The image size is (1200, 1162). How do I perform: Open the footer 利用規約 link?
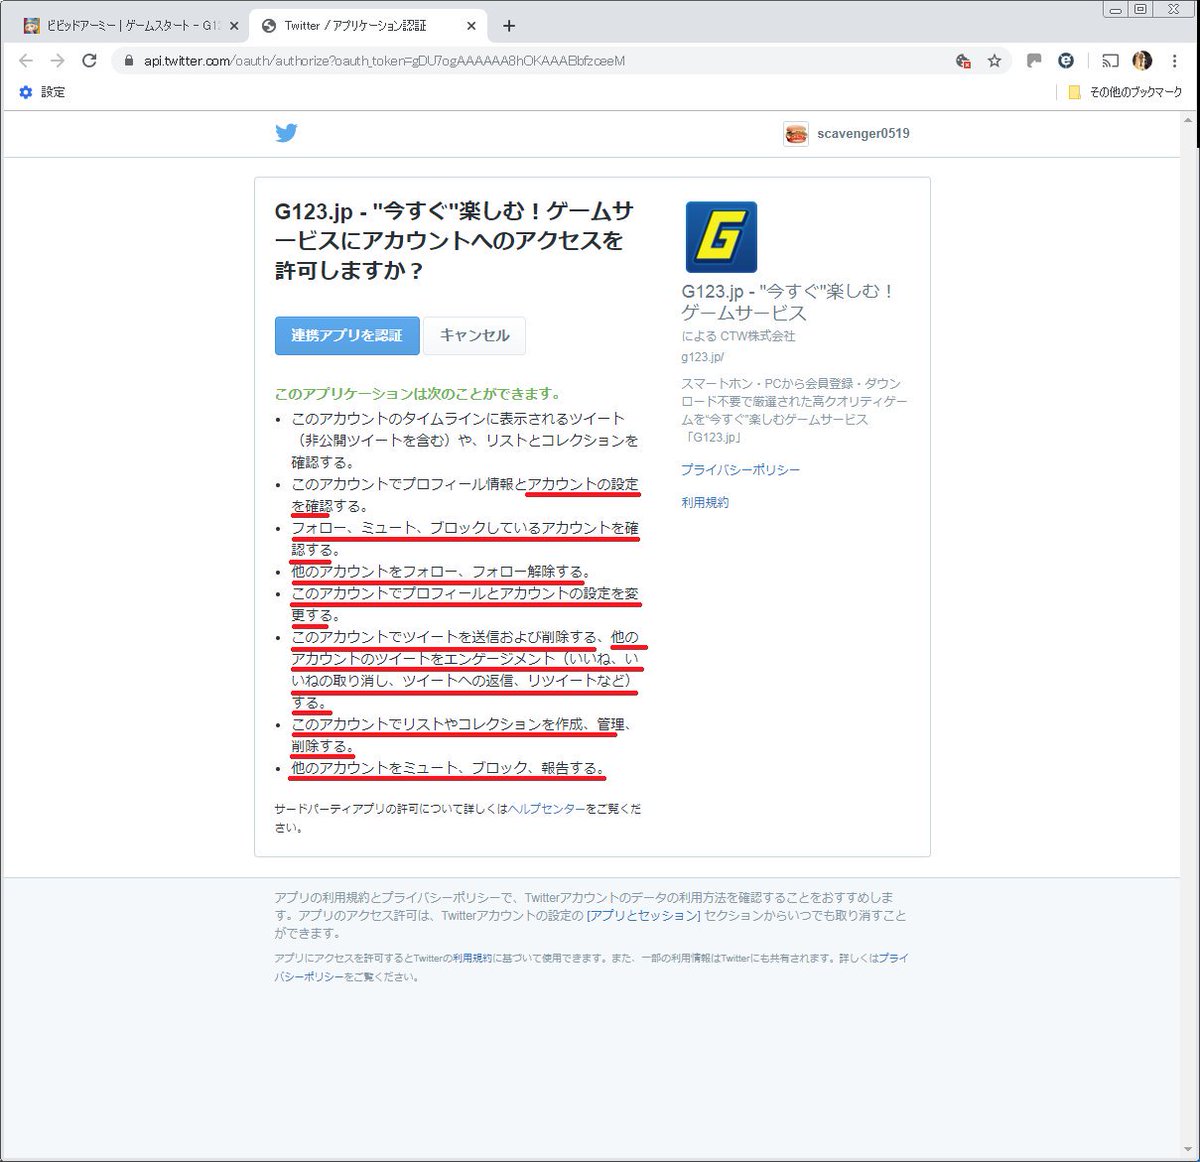pyautogui.click(x=471, y=958)
